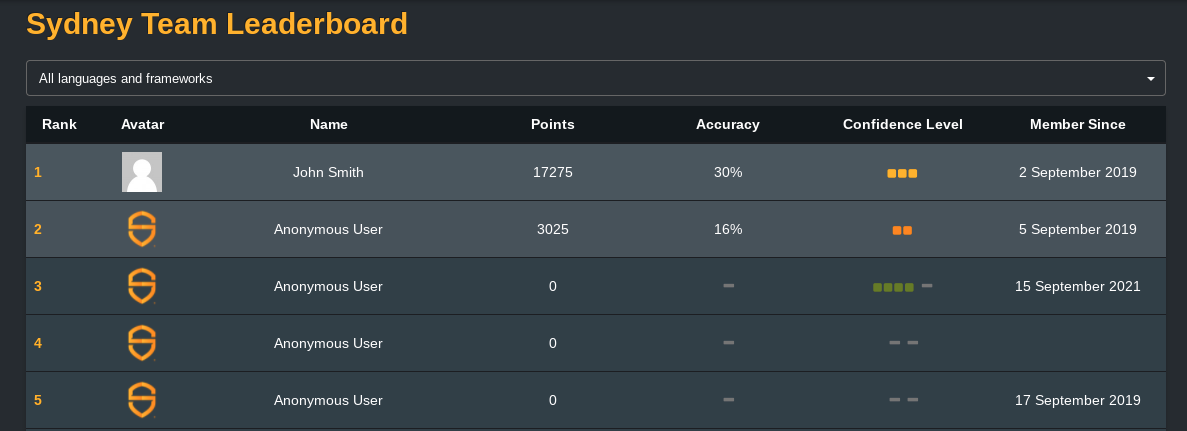Click the 17275 points value
1187x431 pixels.
pos(553,172)
